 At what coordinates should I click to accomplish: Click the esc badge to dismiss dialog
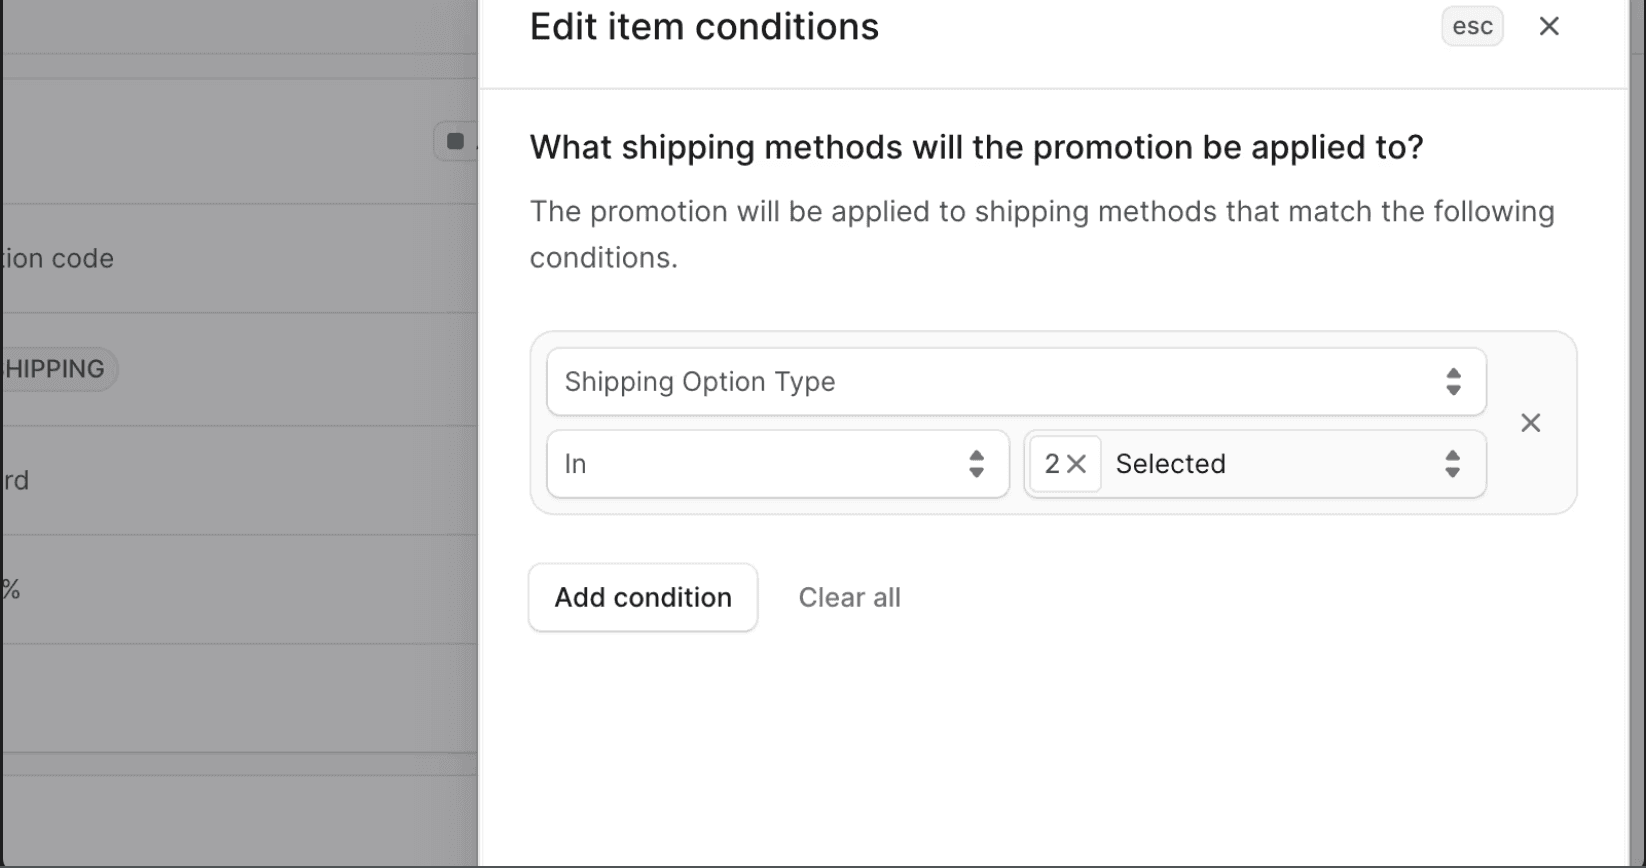[1471, 26]
